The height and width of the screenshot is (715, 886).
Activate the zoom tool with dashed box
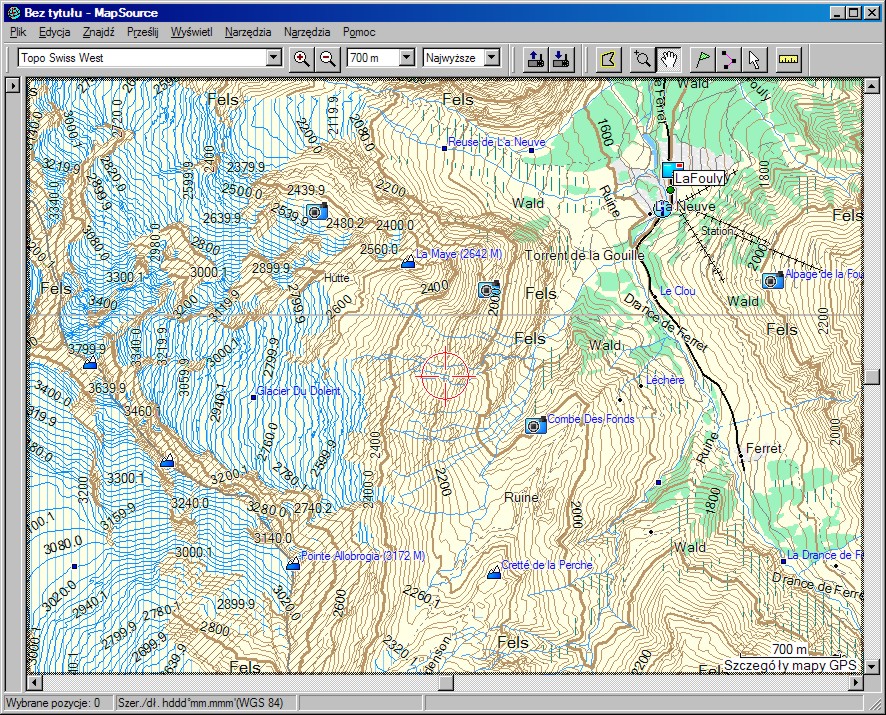coord(642,58)
